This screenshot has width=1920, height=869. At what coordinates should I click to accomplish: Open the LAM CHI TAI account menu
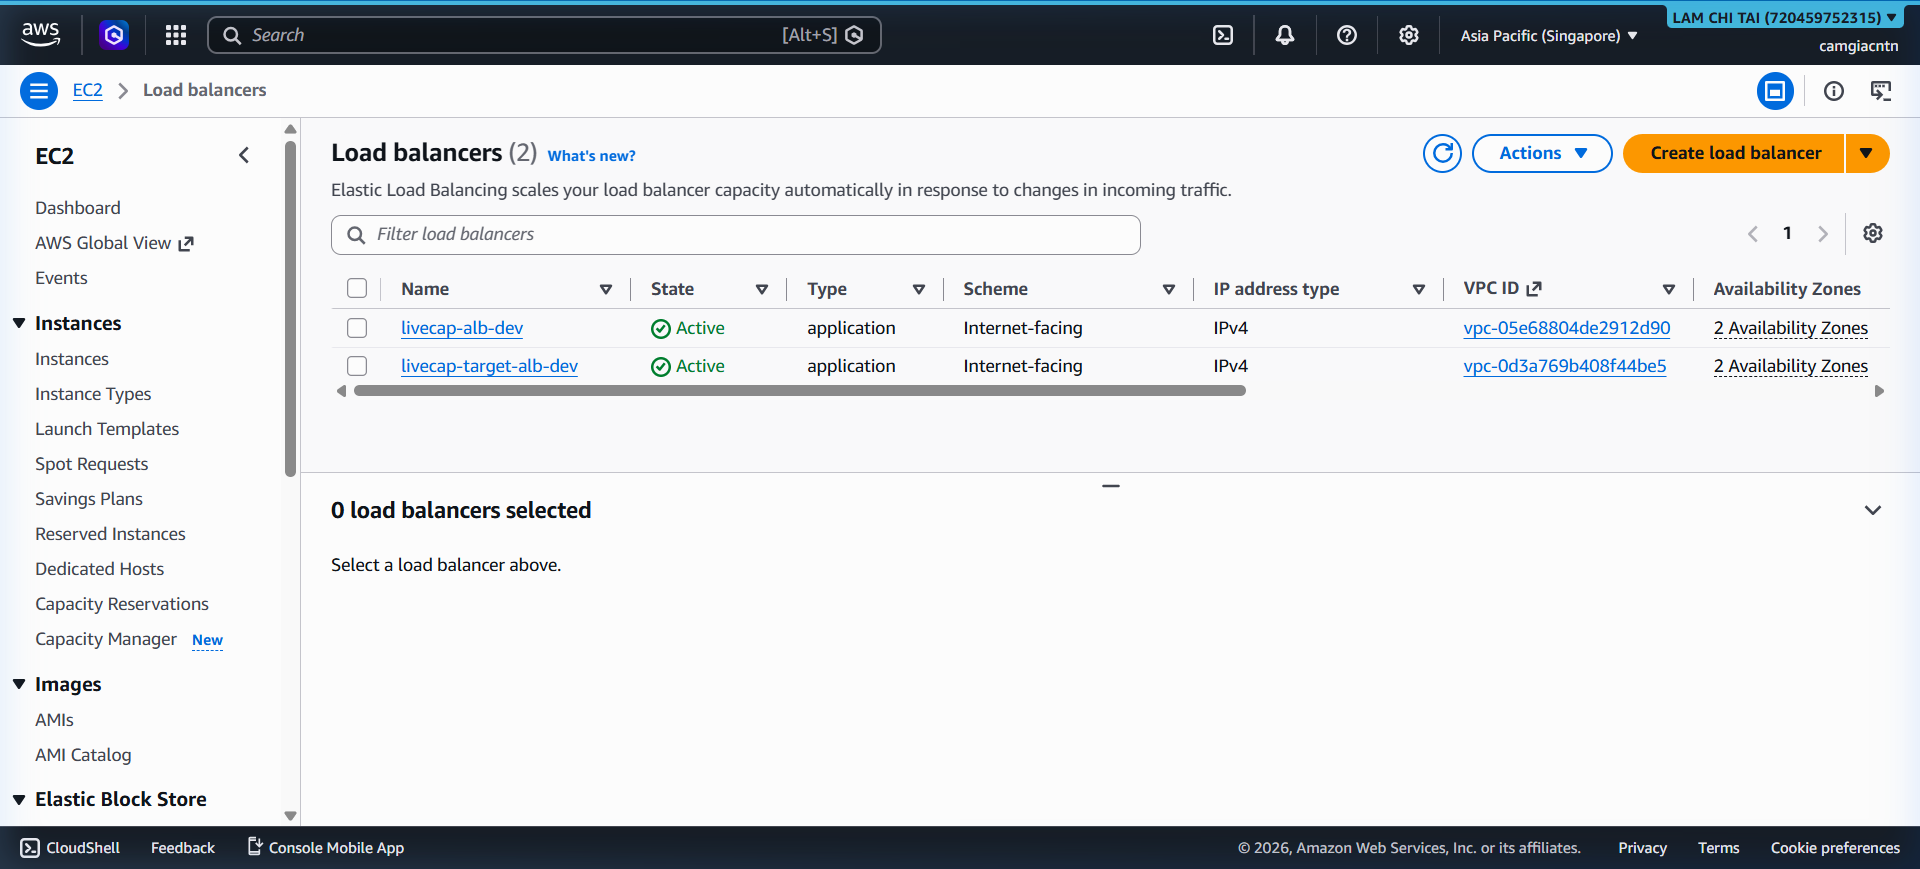point(1785,17)
